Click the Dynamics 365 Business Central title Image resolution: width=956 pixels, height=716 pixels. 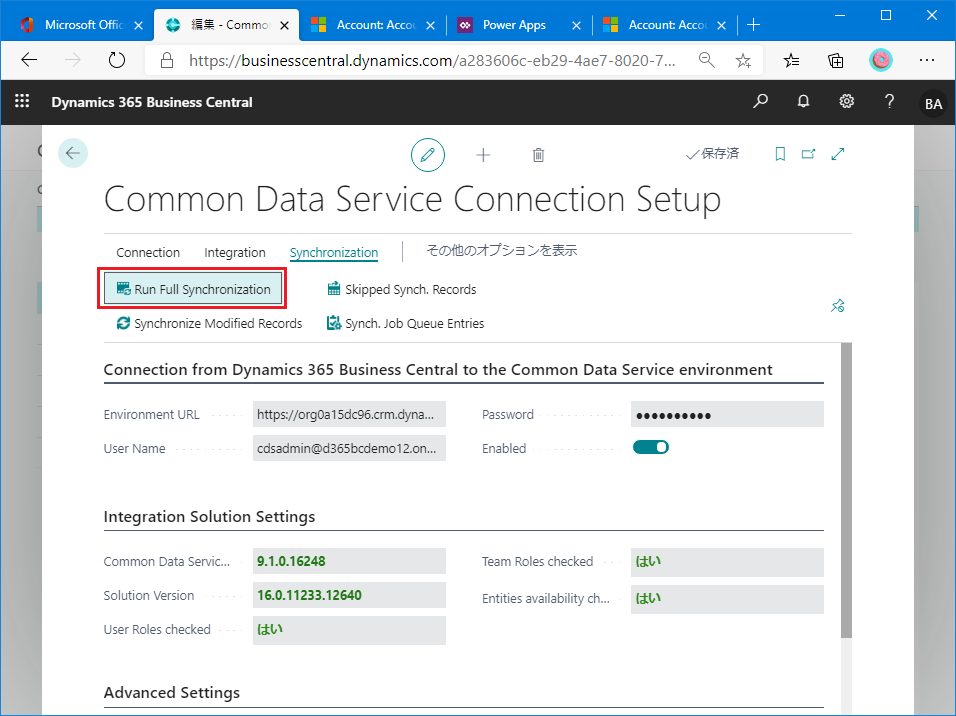click(152, 102)
